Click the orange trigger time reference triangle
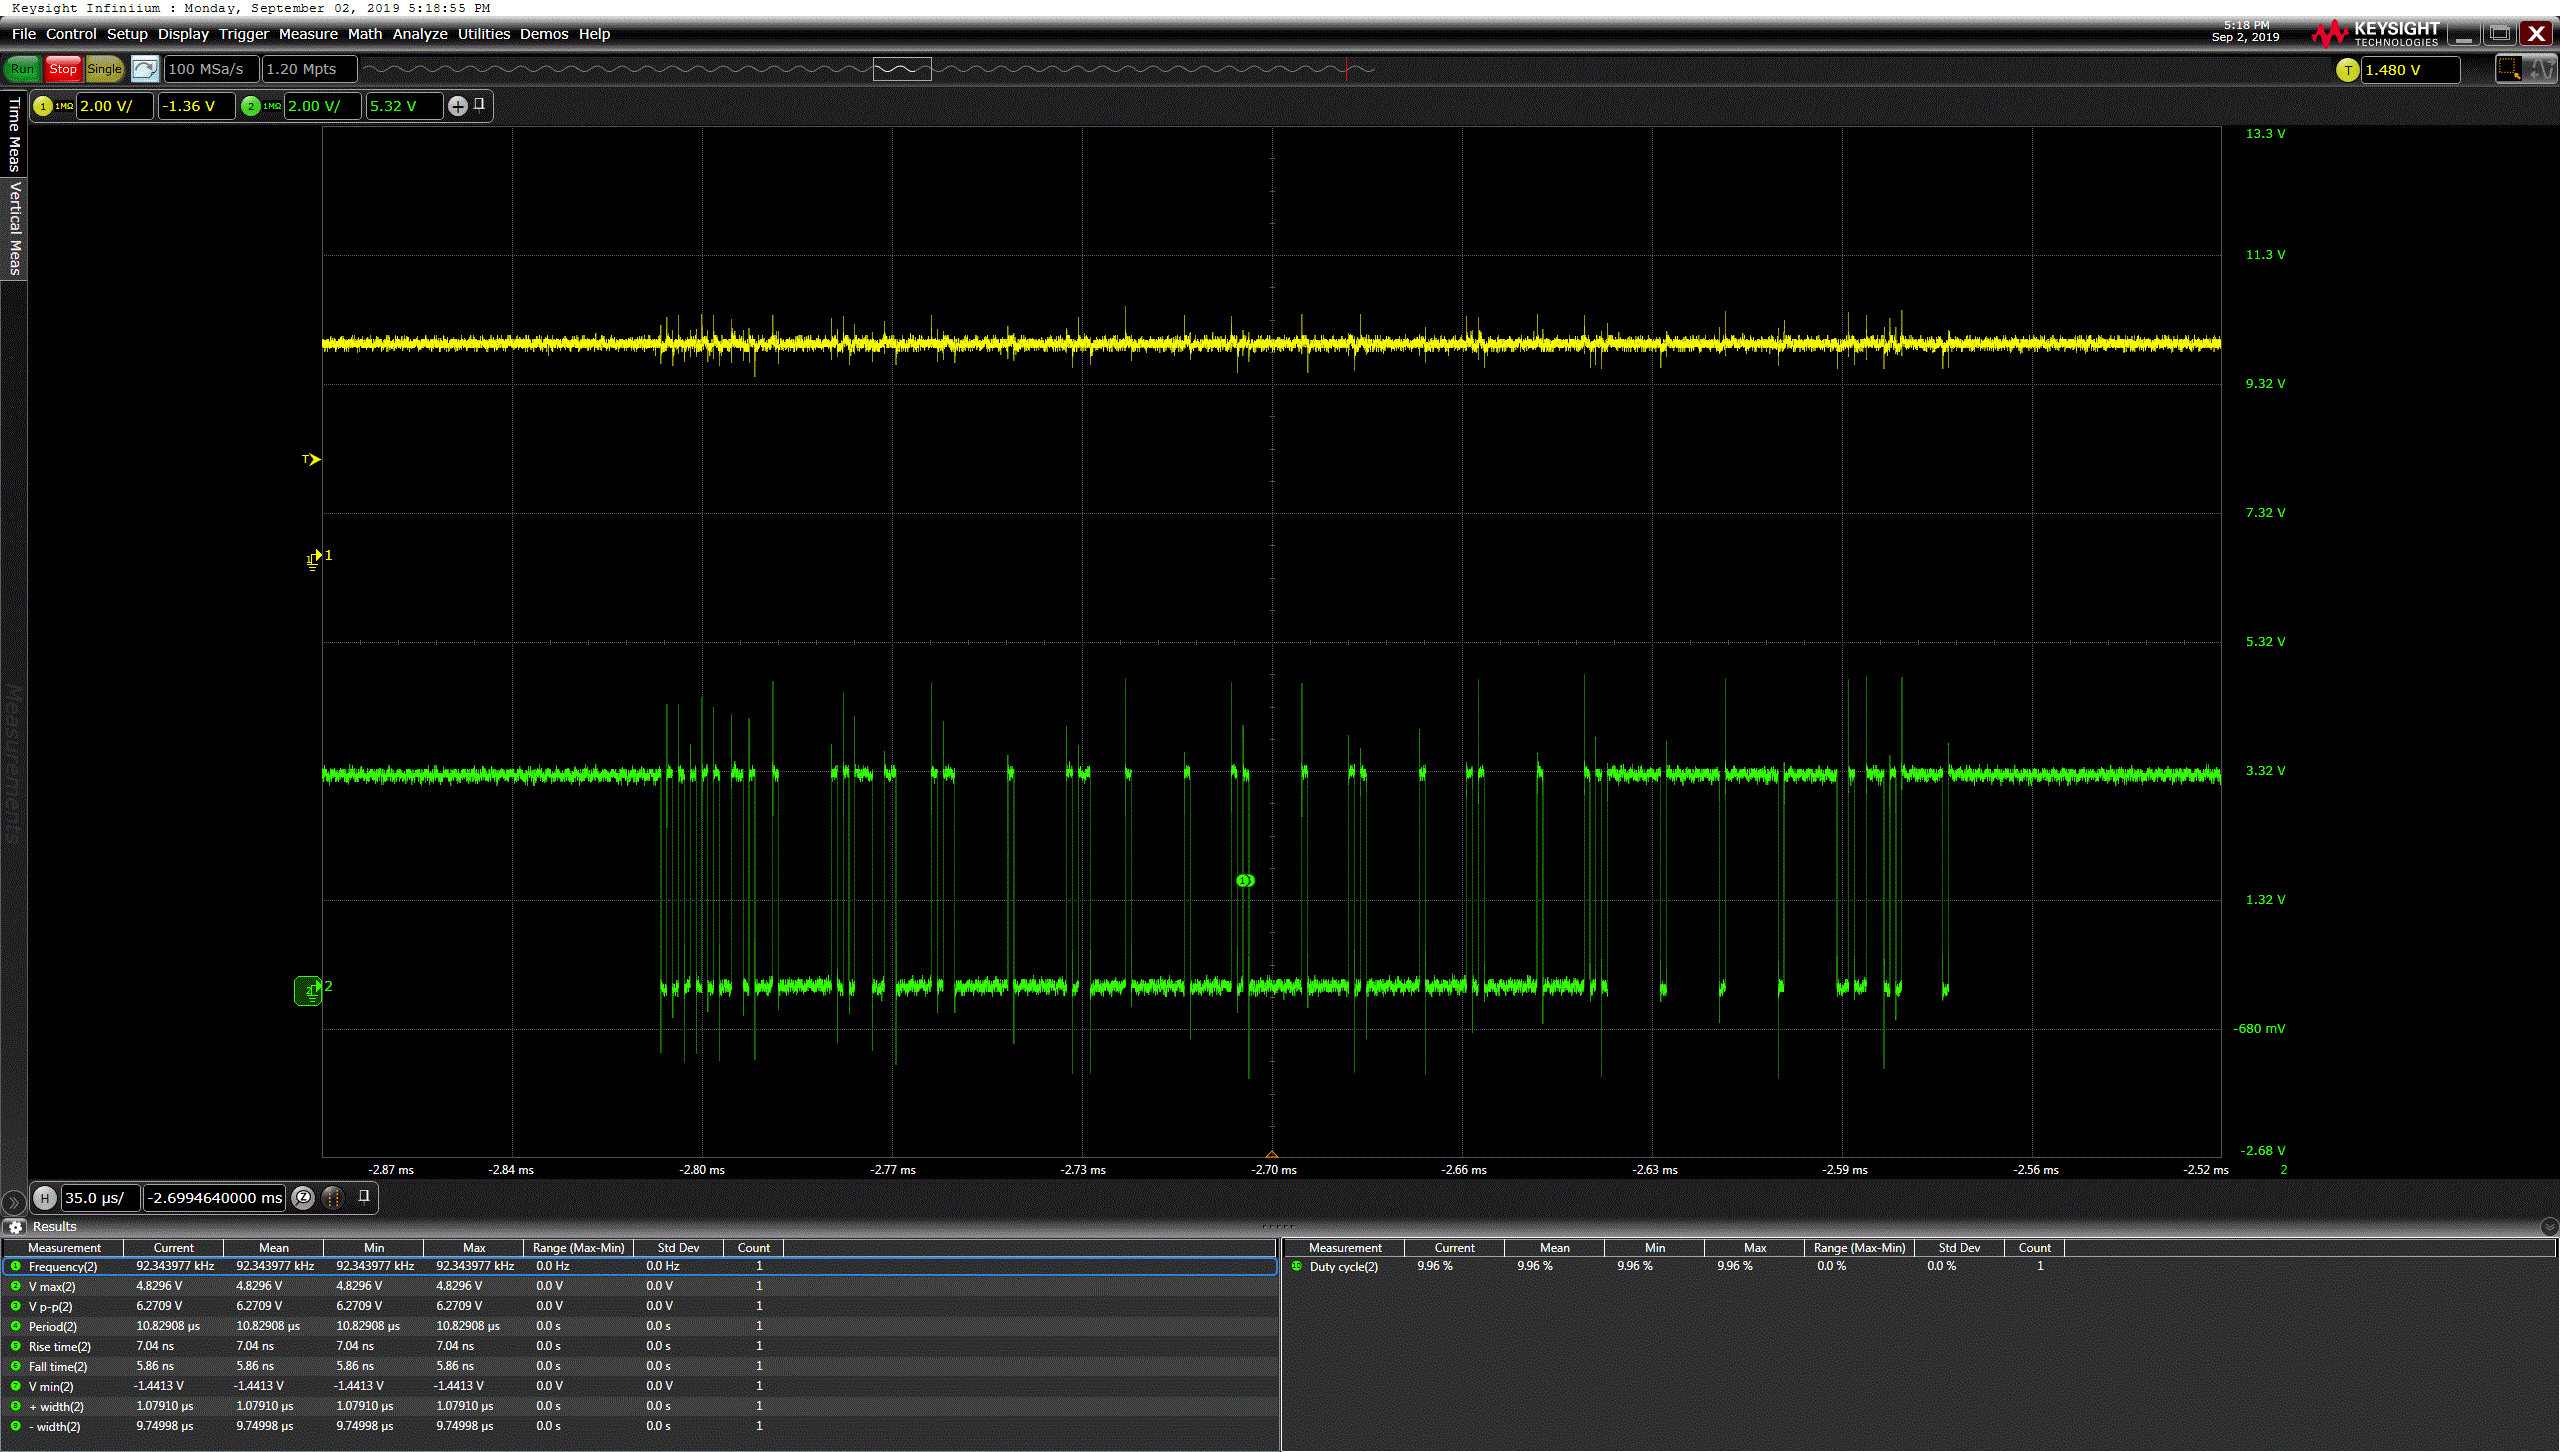Image resolution: width=2560 pixels, height=1452 pixels. tap(1272, 1154)
